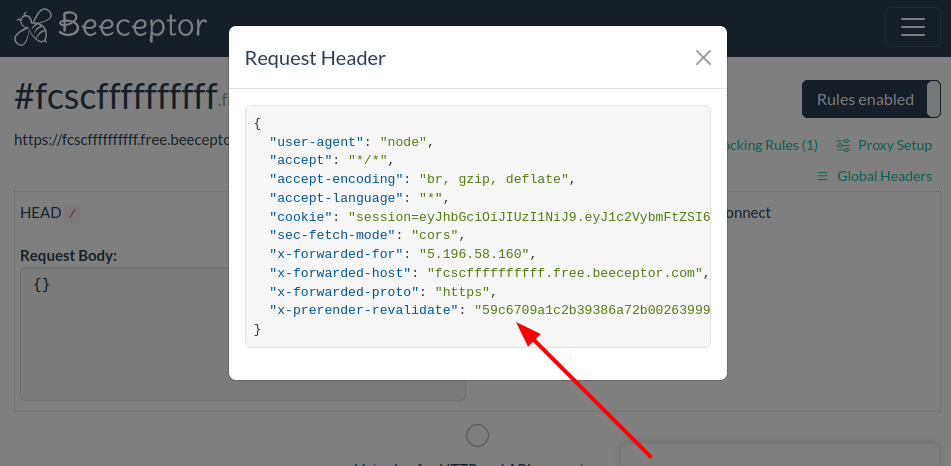
Task: Click the "x-forwarded-host" header key
Action: click(x=340, y=273)
